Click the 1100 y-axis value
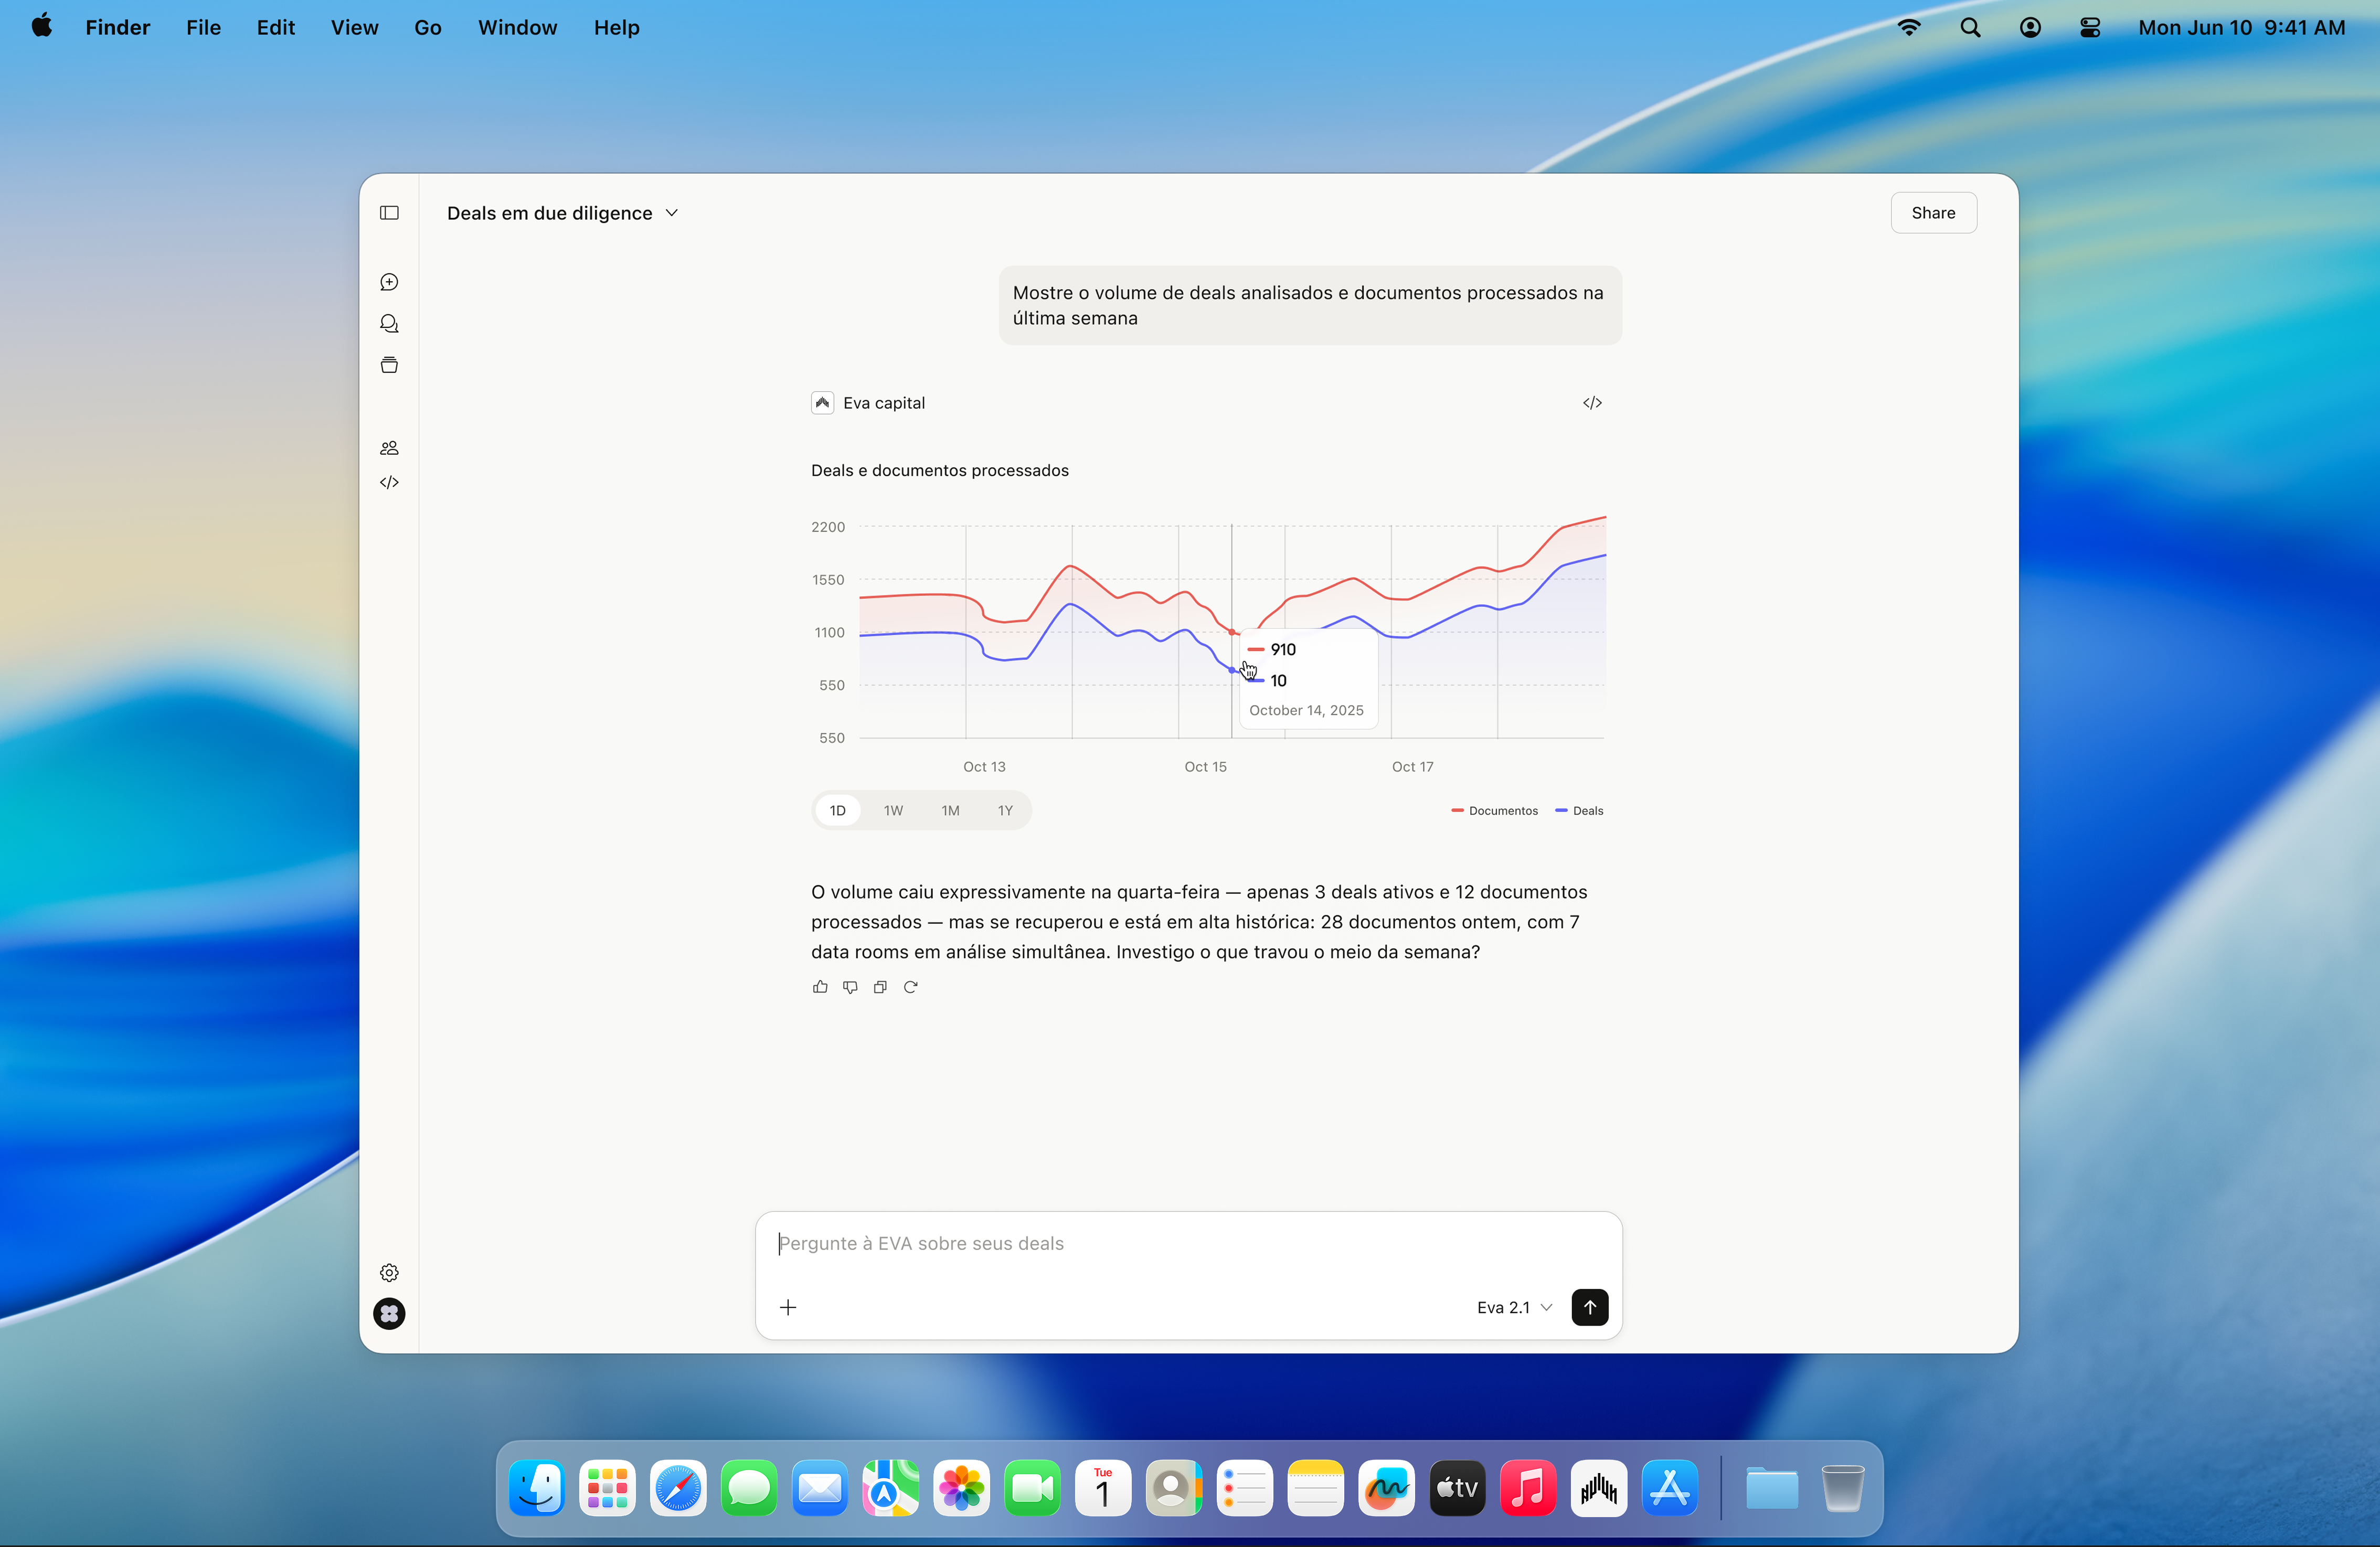The width and height of the screenshot is (2380, 1547). click(x=829, y=633)
